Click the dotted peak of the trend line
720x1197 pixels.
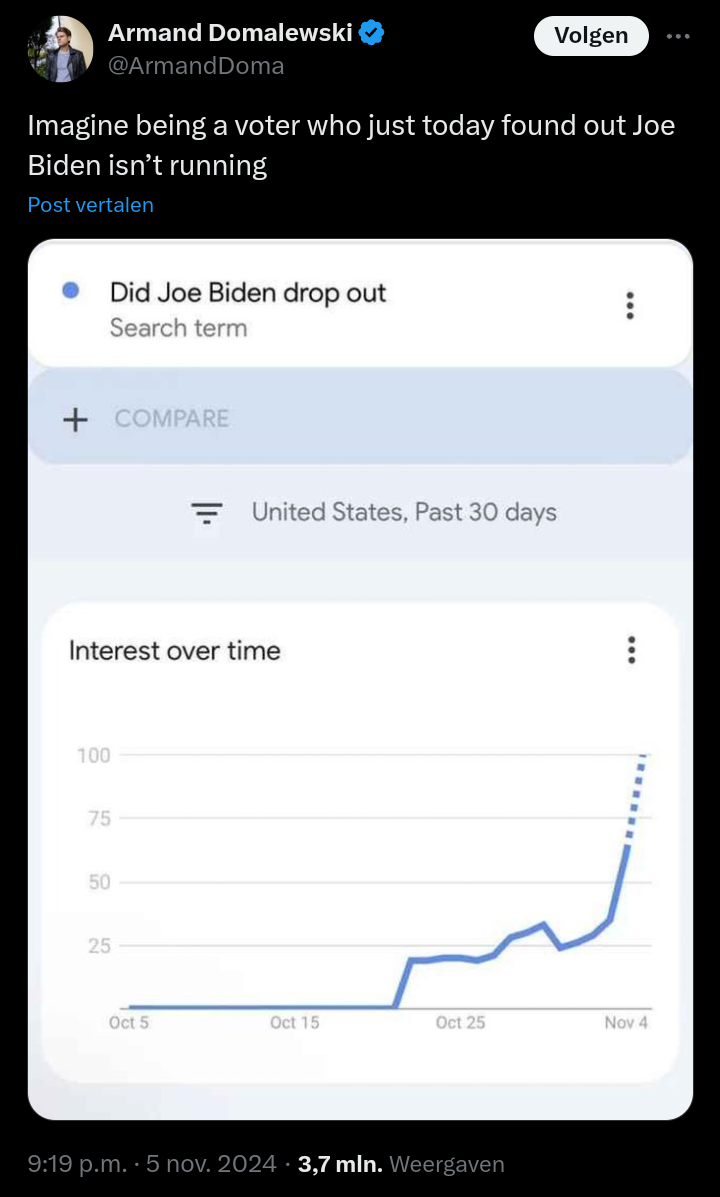[636, 799]
